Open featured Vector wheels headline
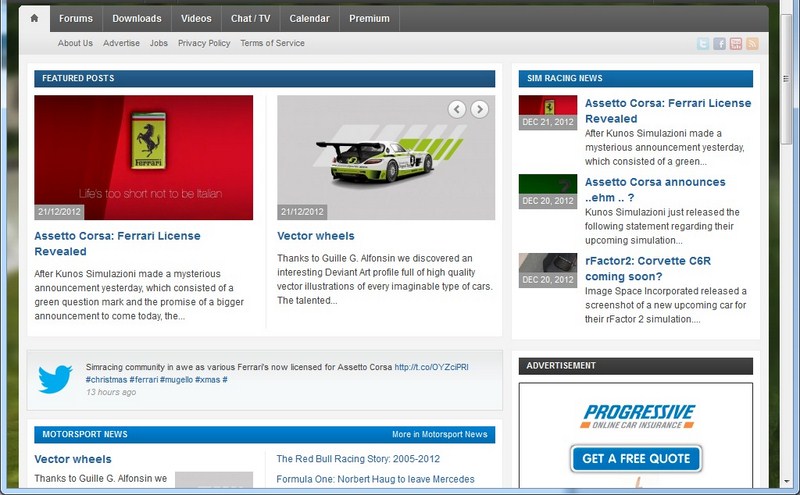The width and height of the screenshot is (800, 495). 315,236
